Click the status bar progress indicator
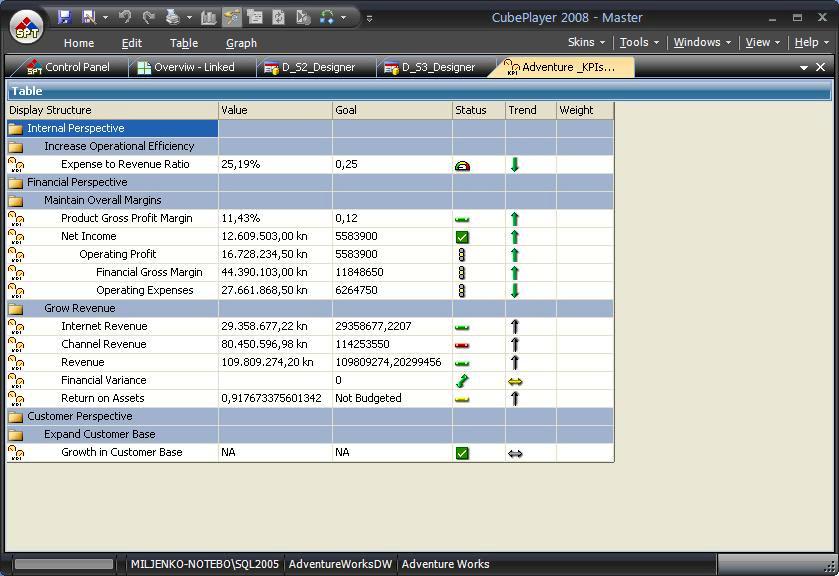 coord(64,564)
